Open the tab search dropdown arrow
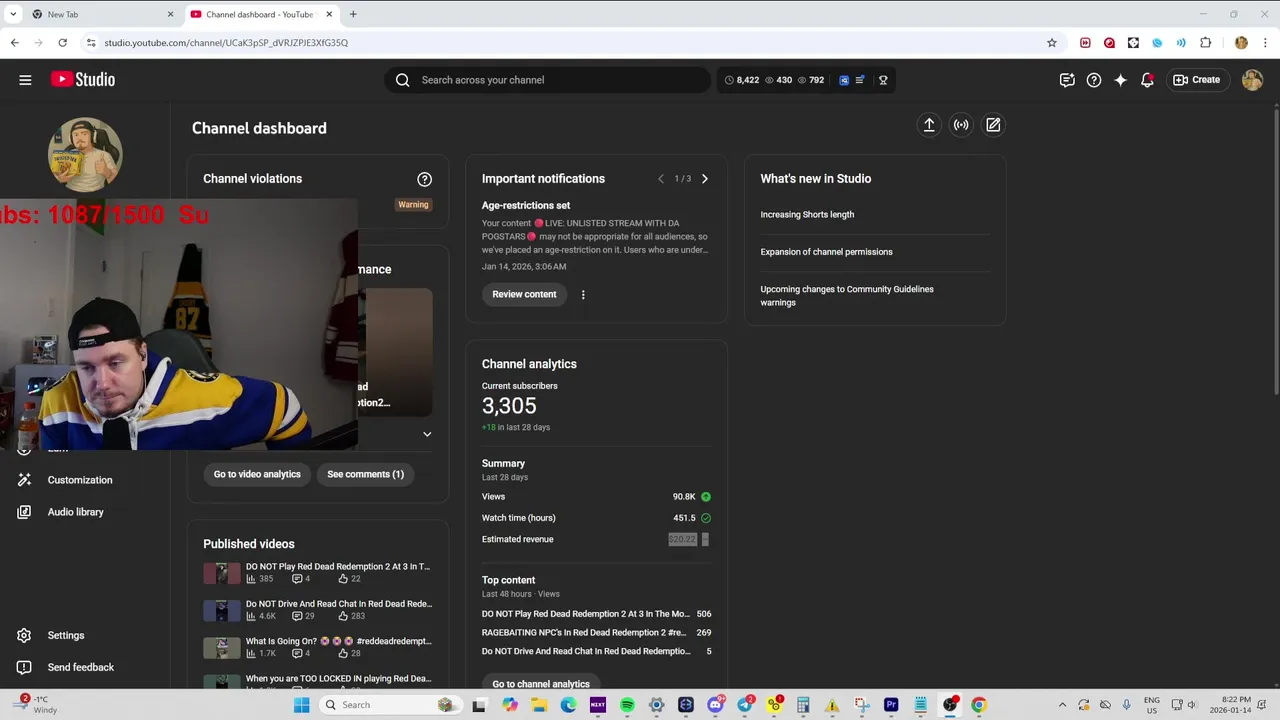 pos(13,14)
